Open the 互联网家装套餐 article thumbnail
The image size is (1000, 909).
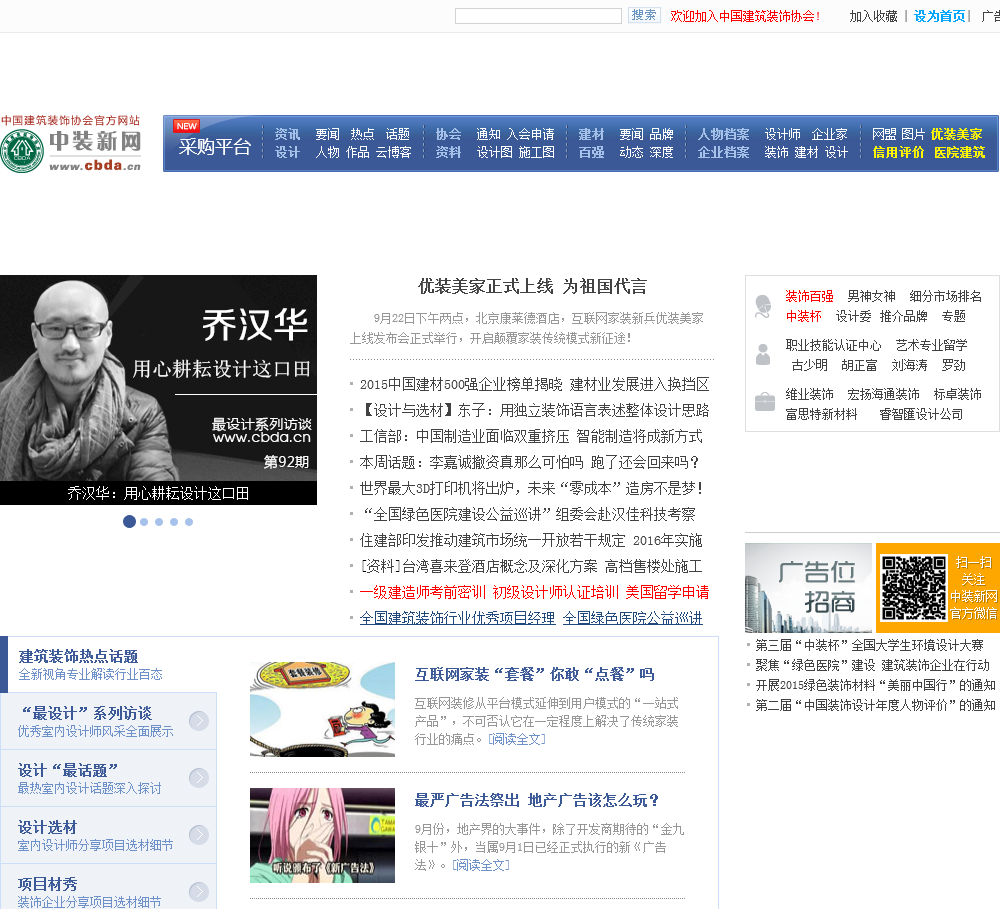pyautogui.click(x=322, y=709)
